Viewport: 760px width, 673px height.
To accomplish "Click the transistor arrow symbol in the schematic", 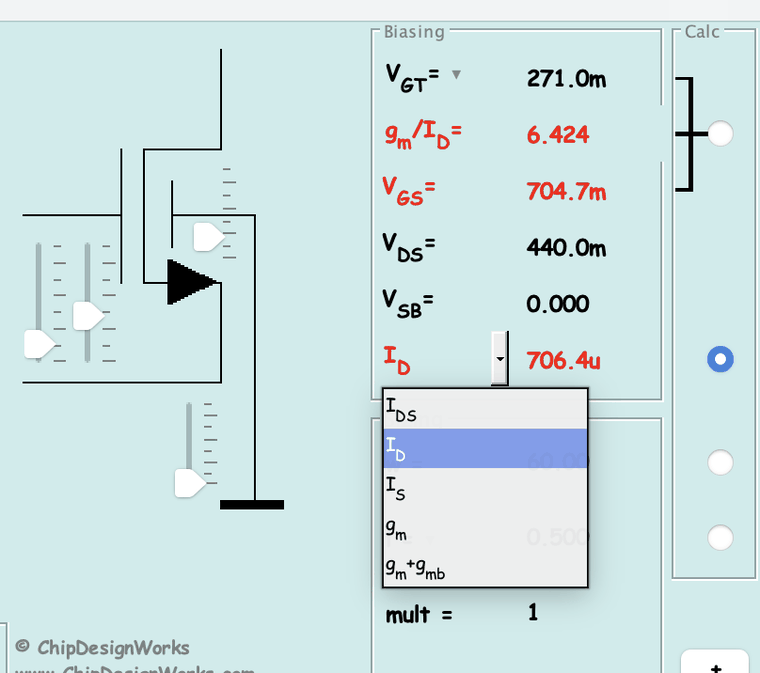I will pyautogui.click(x=191, y=282).
